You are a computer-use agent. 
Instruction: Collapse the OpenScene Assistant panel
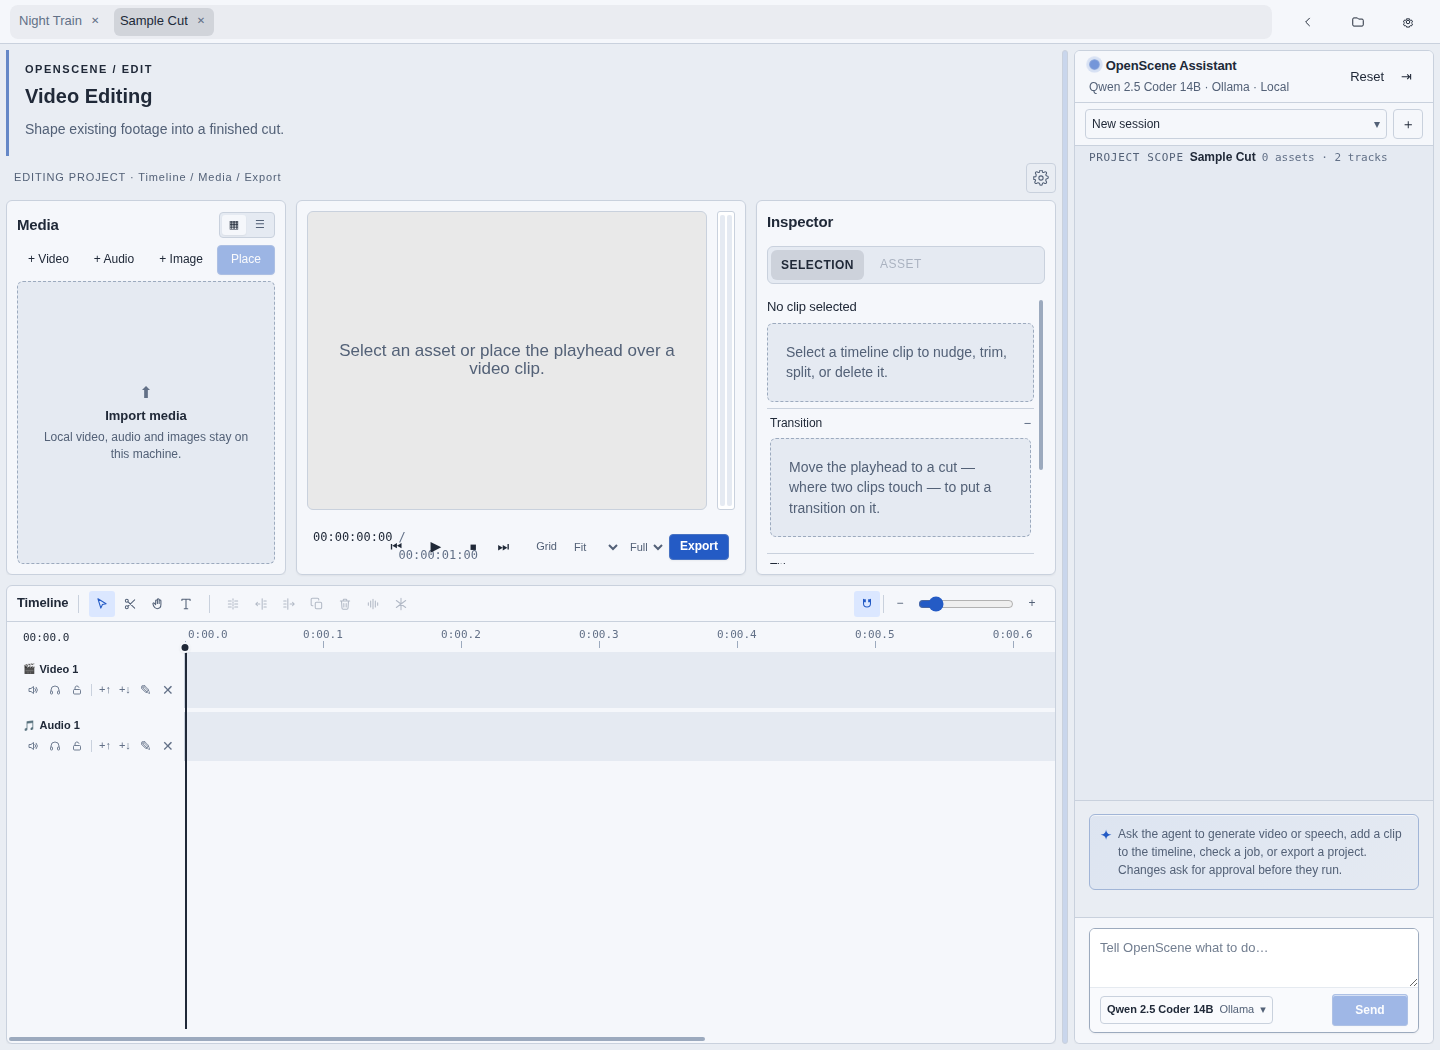coord(1407,77)
